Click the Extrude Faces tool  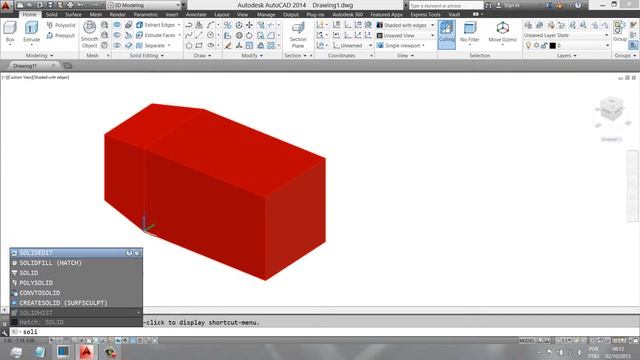click(x=156, y=35)
